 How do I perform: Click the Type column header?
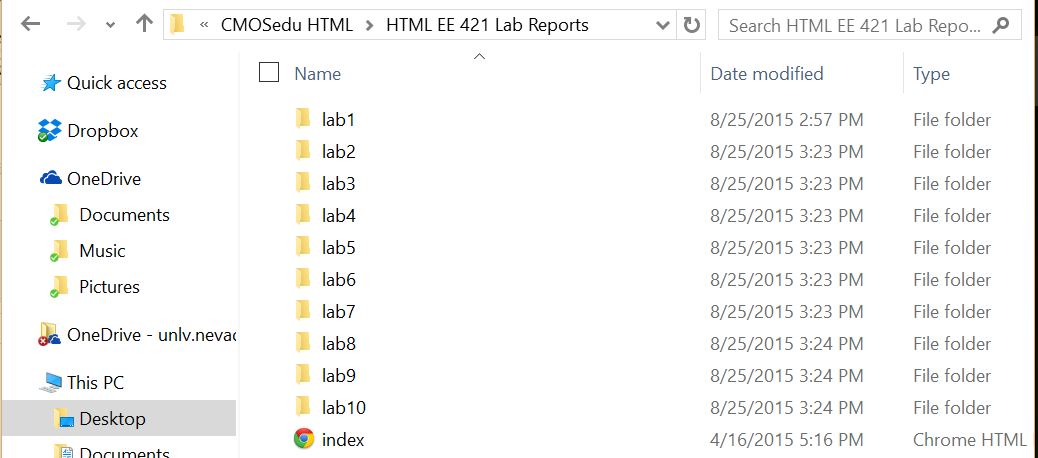(931, 73)
